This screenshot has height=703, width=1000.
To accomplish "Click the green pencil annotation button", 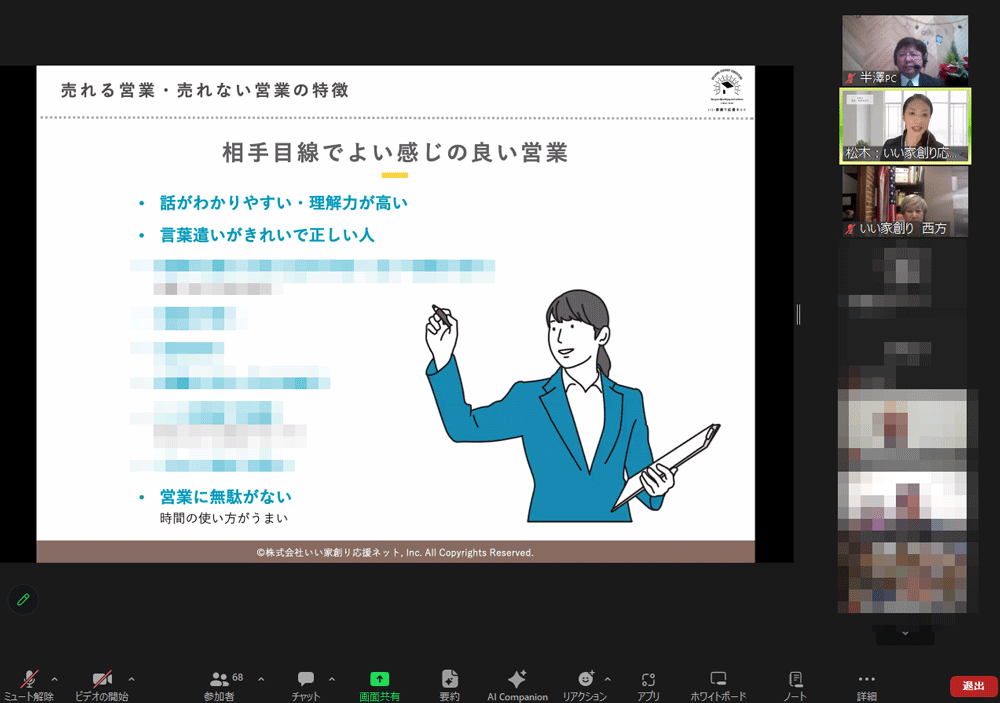I will click(23, 599).
